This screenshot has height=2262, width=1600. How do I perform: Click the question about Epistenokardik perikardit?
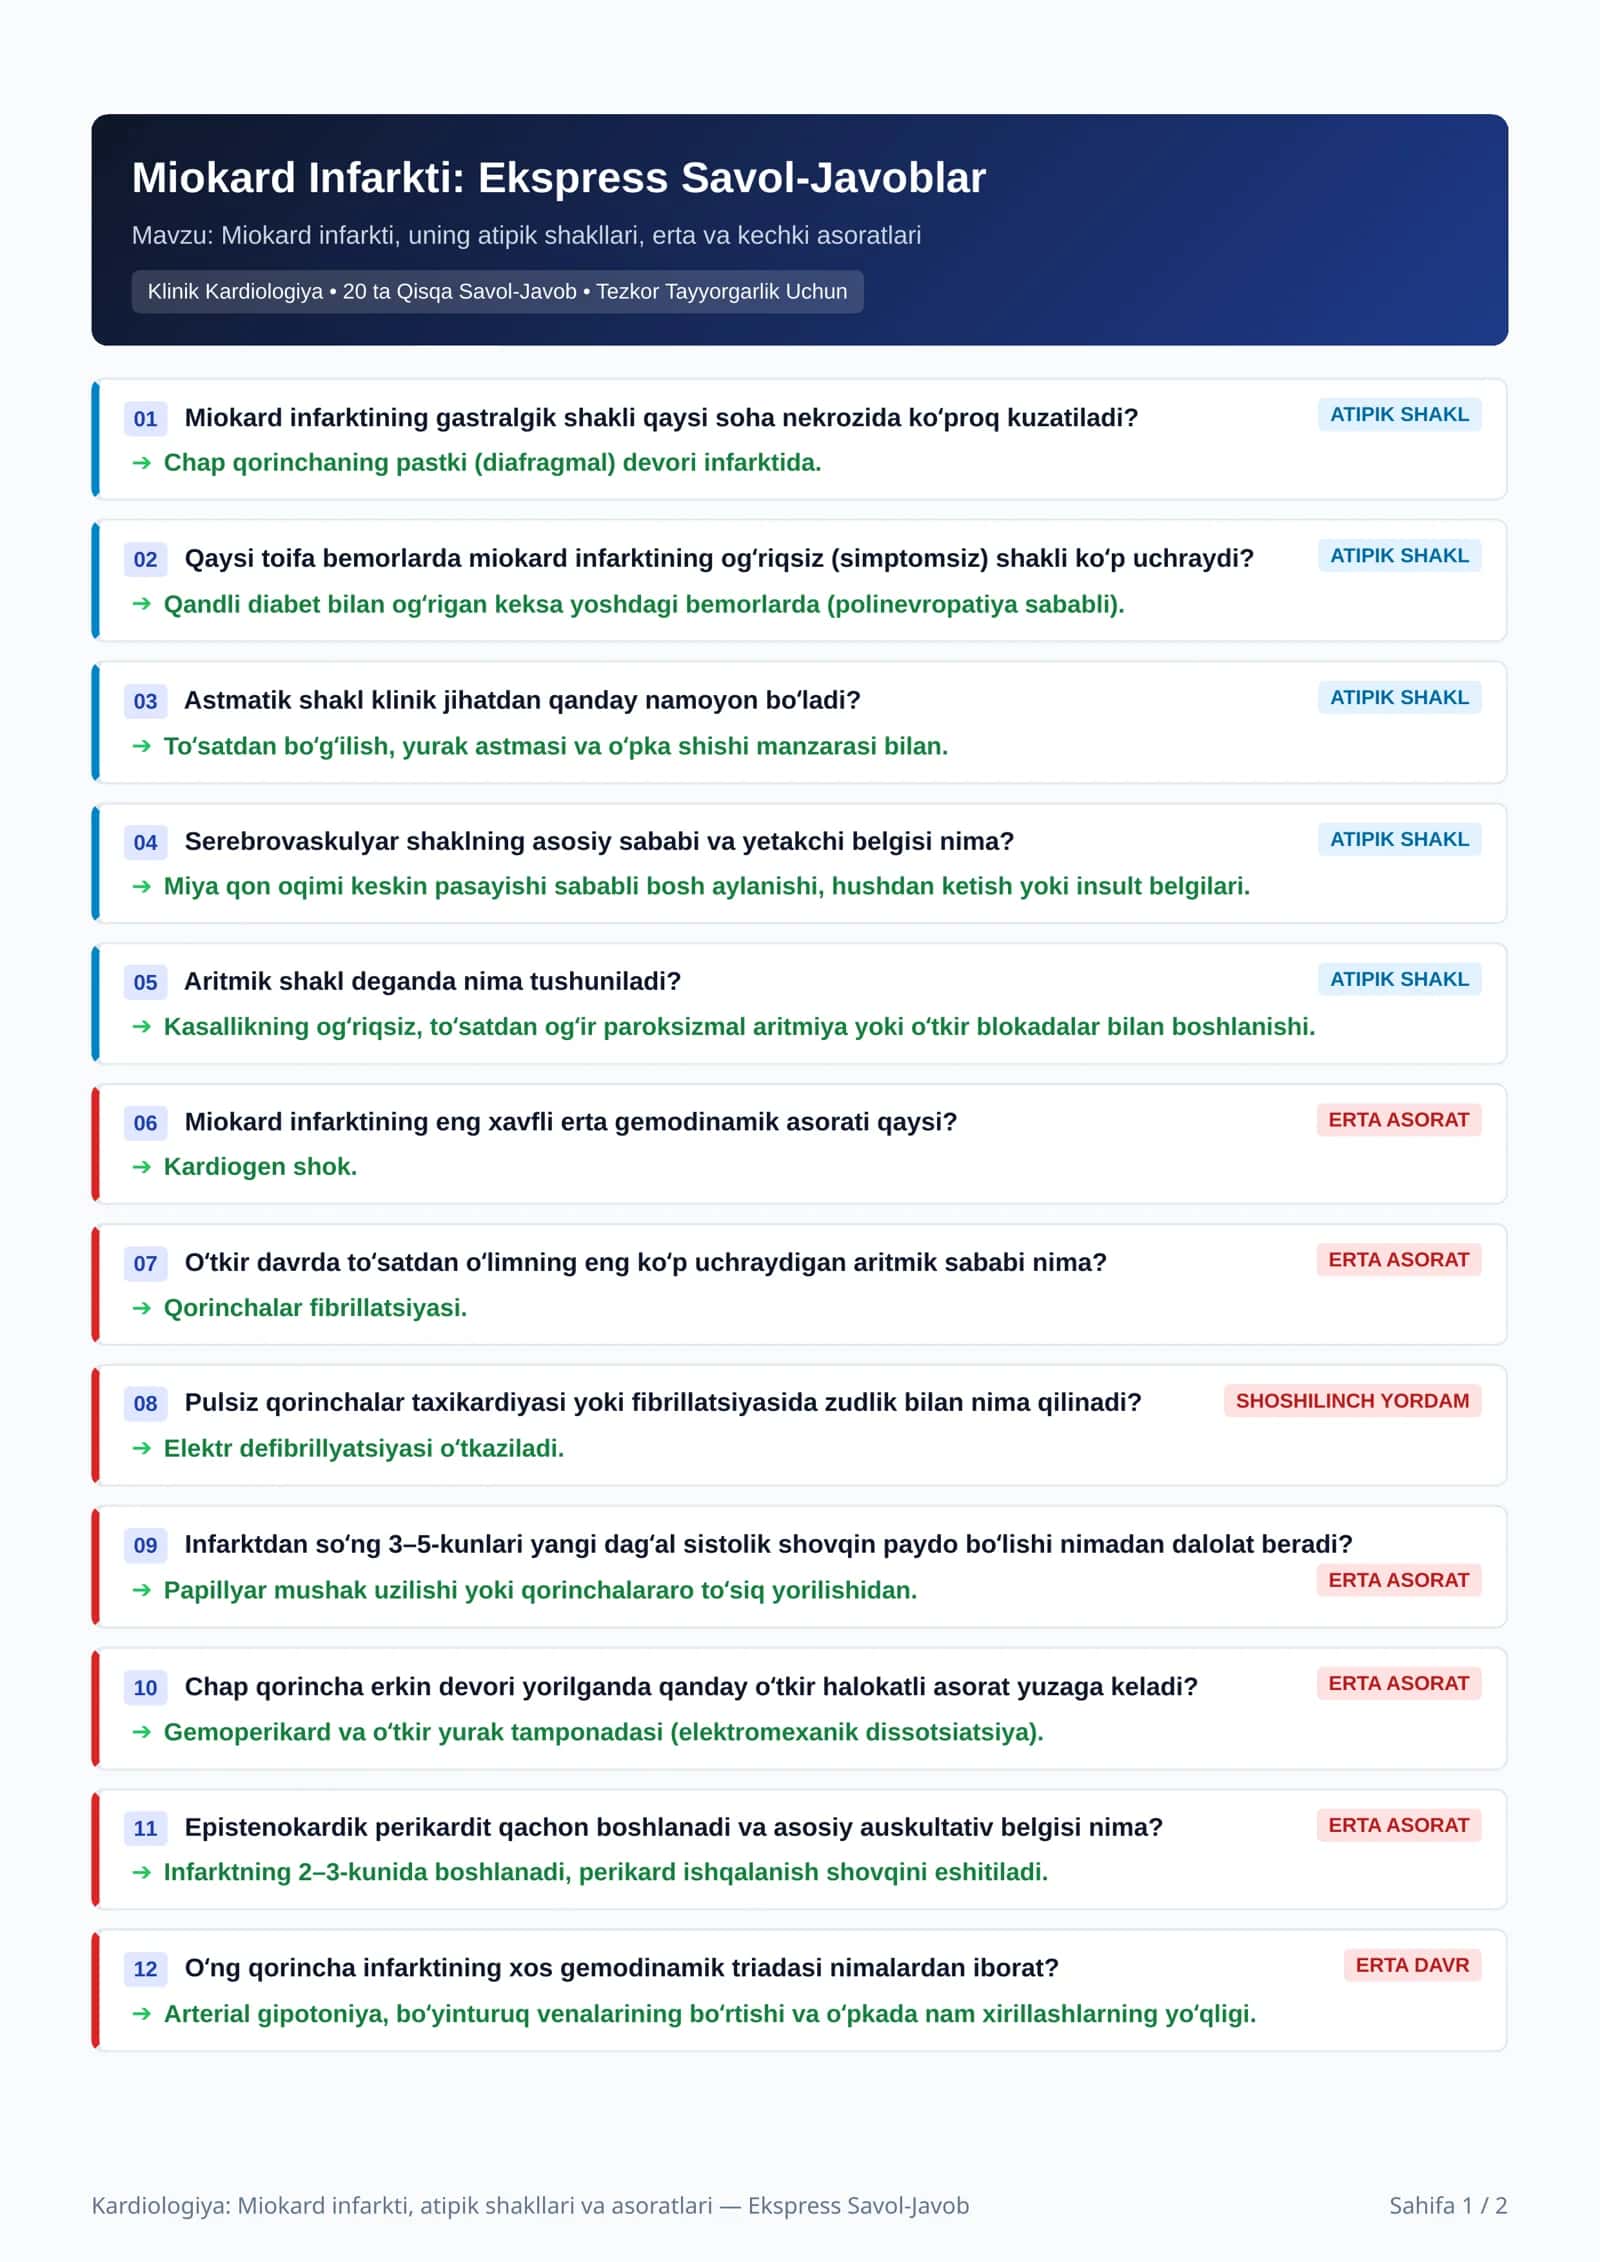click(674, 1827)
